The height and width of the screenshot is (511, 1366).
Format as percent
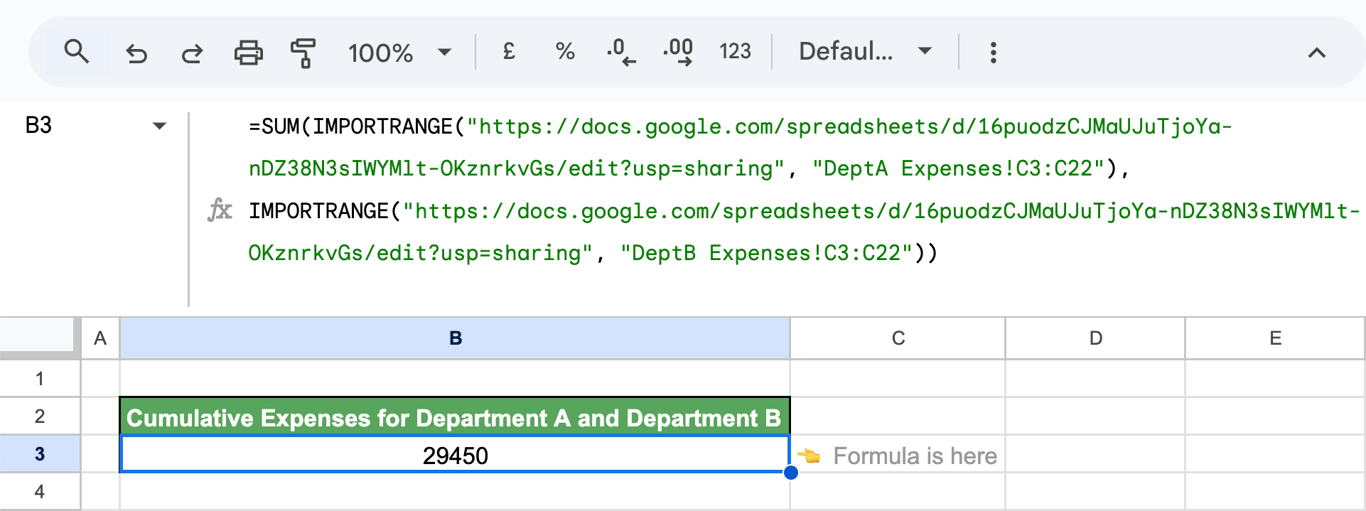pos(565,51)
